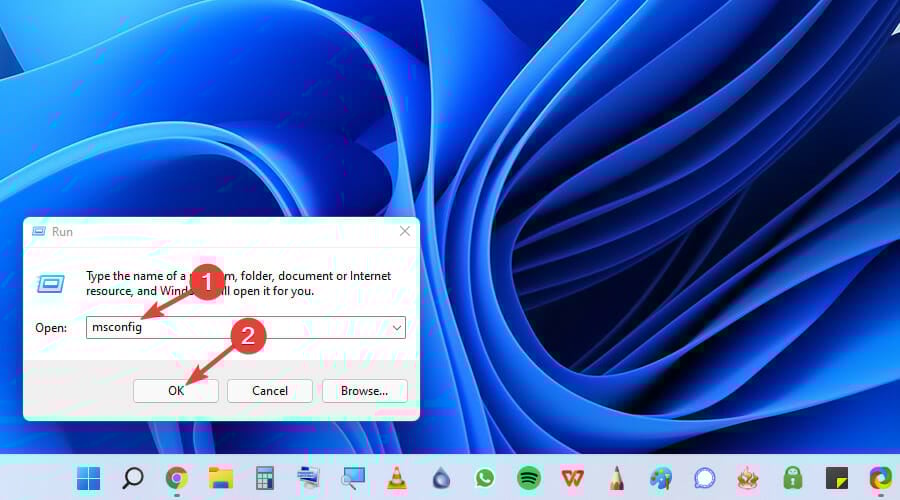Click the Browse... button

(x=364, y=391)
